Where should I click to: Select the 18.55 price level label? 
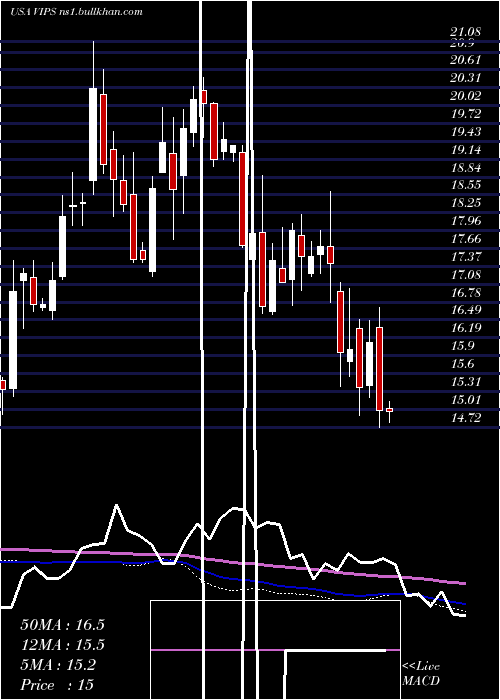tap(466, 185)
